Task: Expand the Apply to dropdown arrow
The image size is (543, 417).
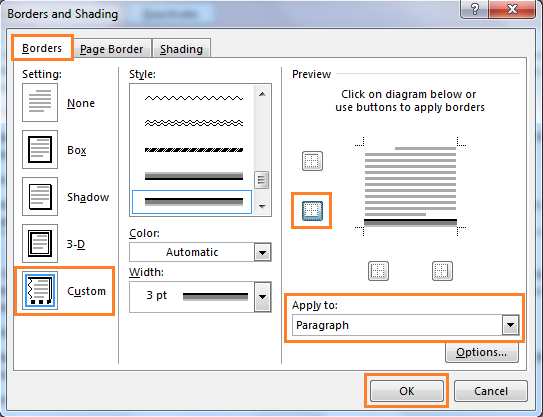Action: [x=510, y=325]
